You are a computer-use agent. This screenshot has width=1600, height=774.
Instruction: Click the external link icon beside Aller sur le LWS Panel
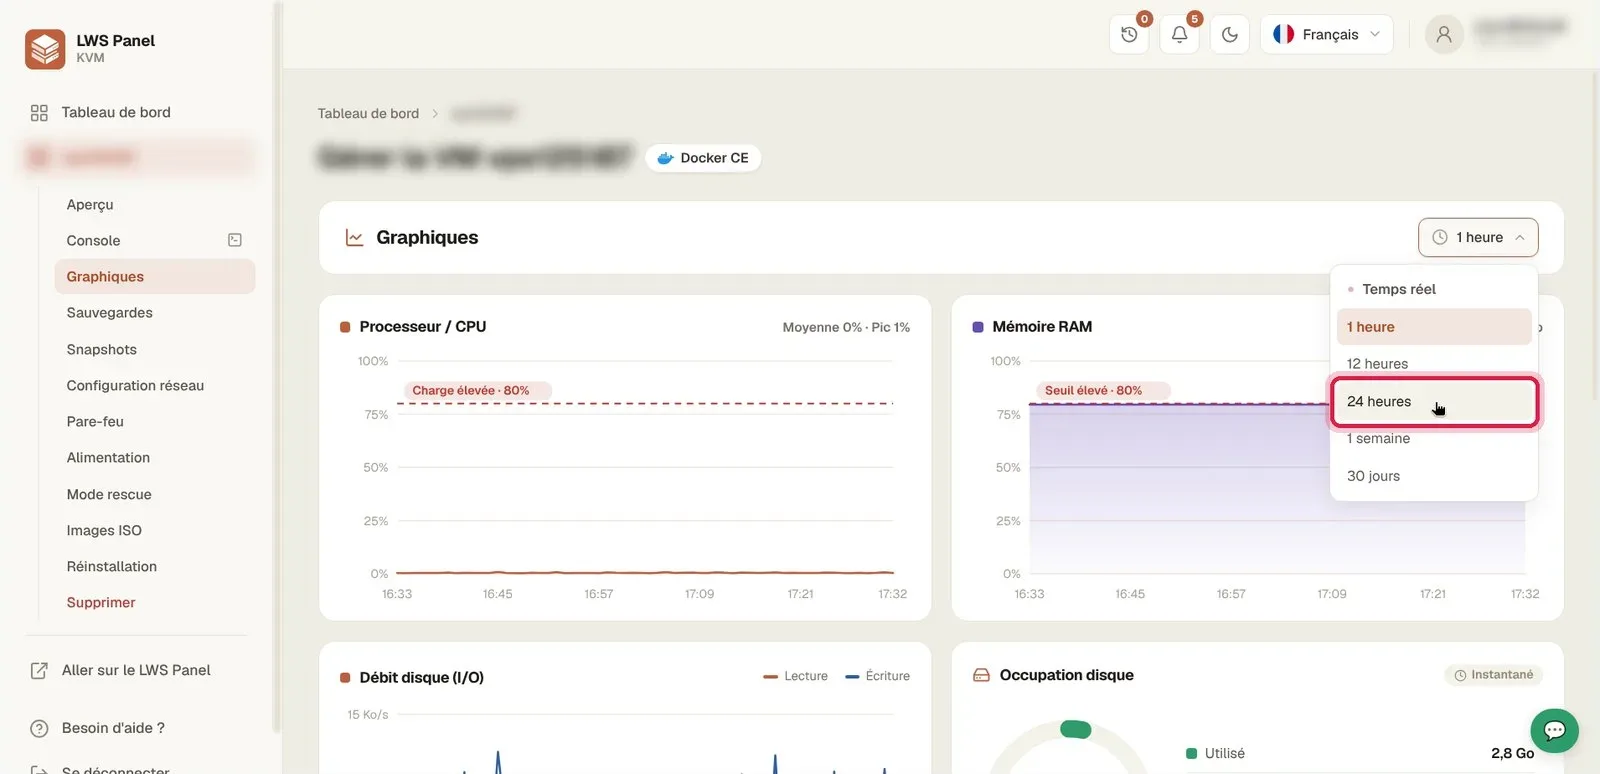tap(39, 671)
